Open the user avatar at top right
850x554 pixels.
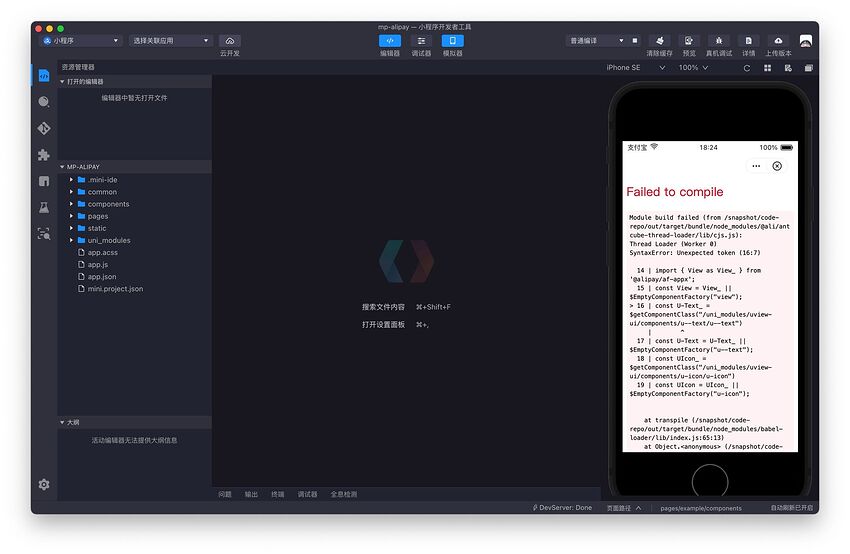tap(806, 41)
